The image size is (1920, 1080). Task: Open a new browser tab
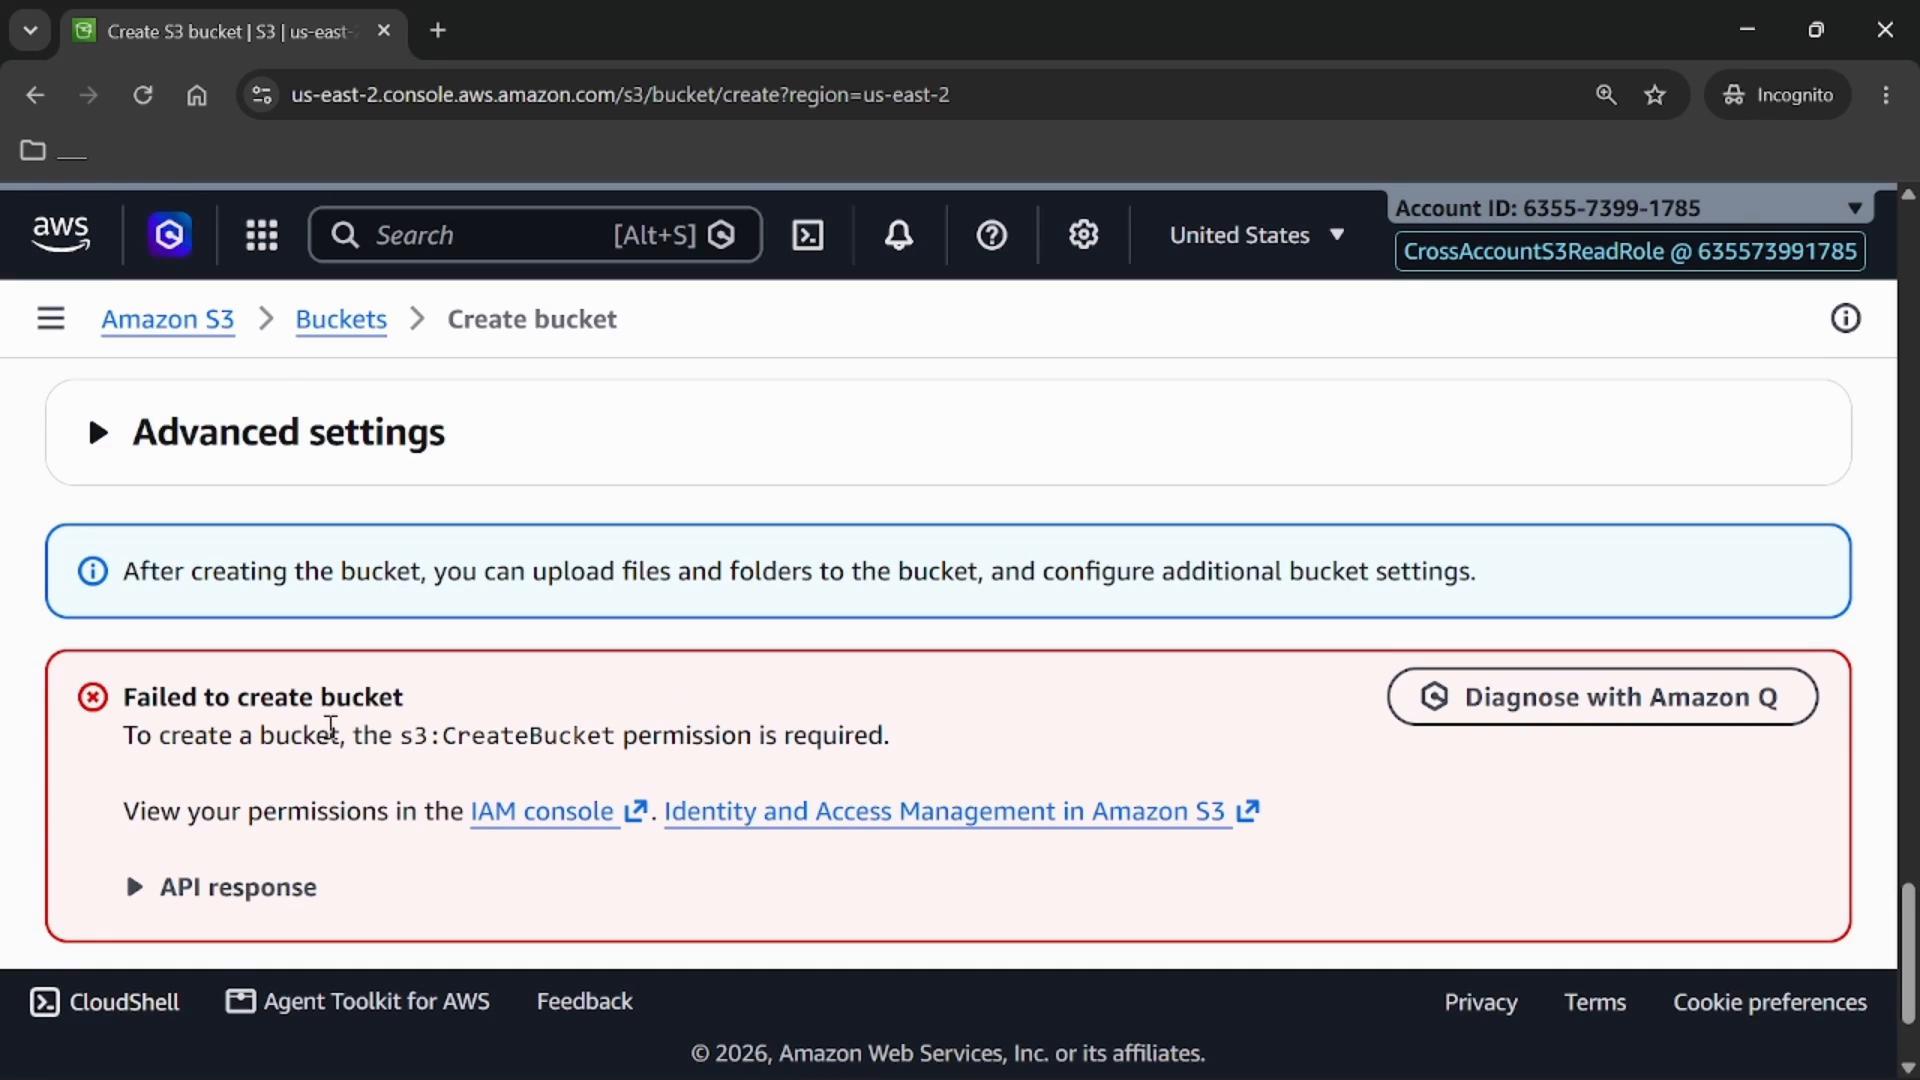(x=438, y=31)
